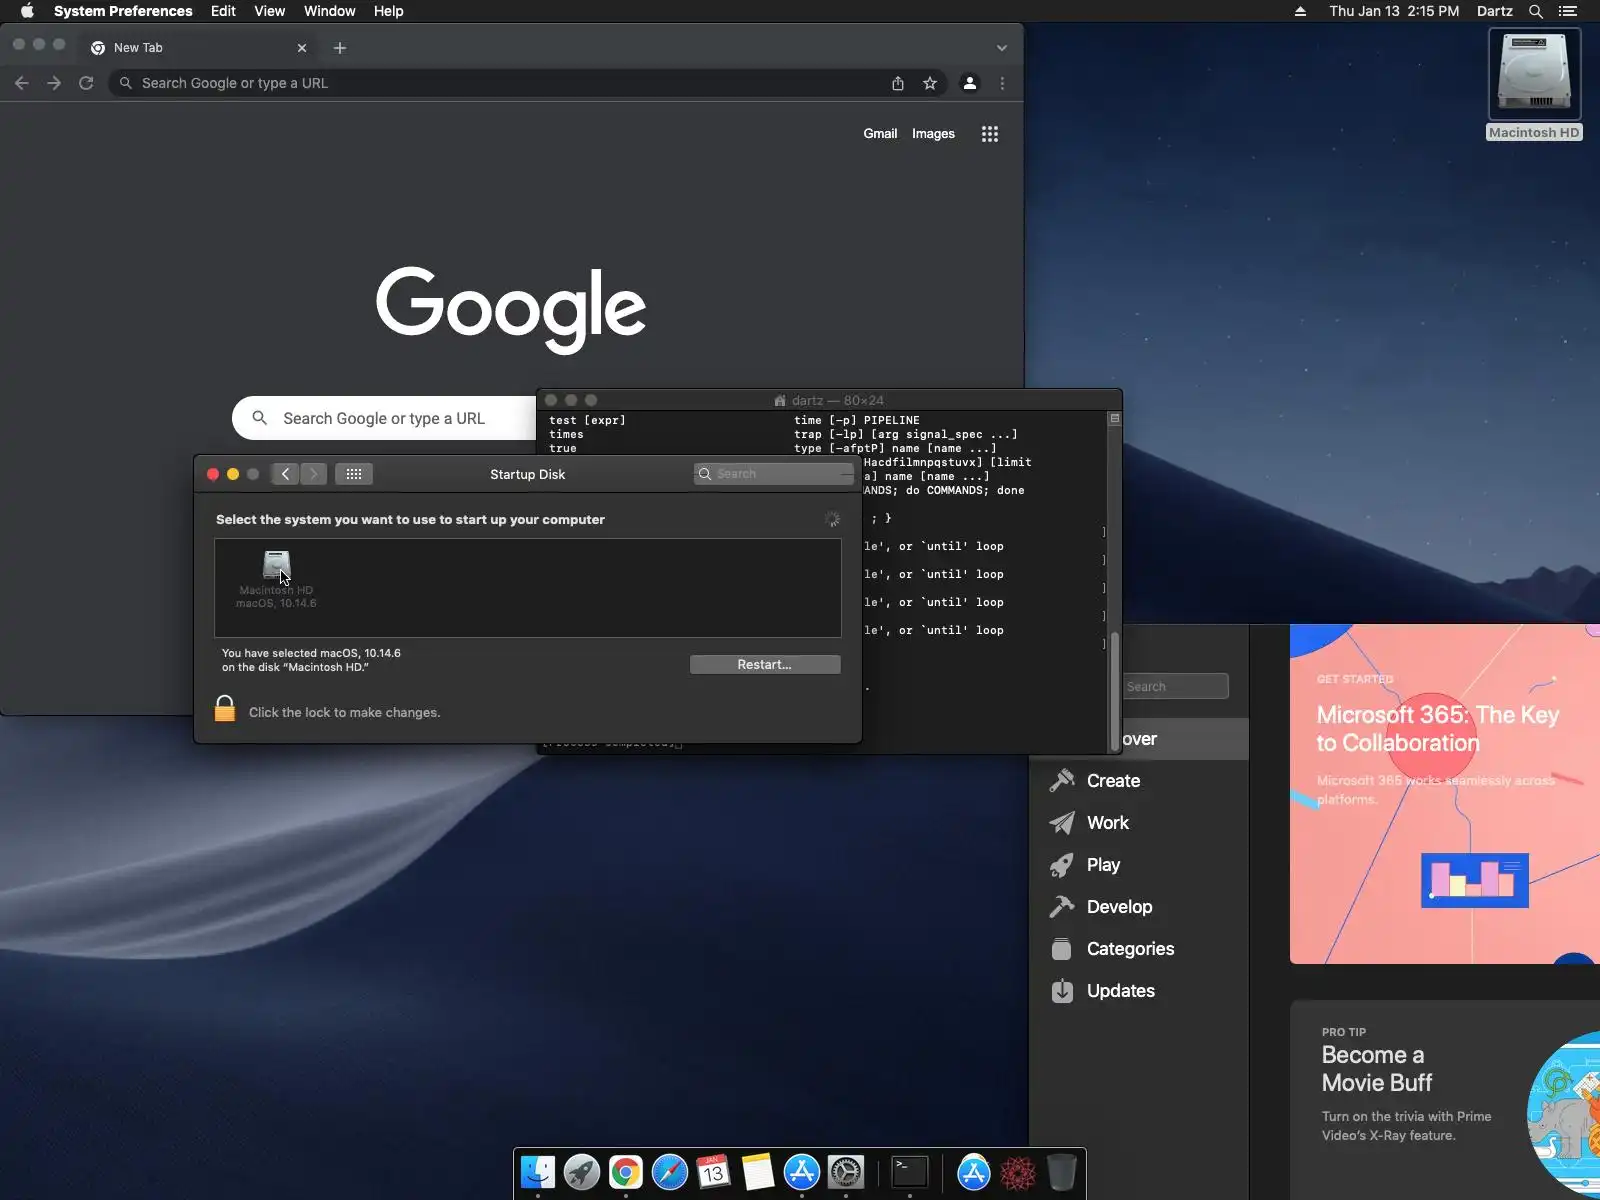This screenshot has height=1200, width=1600.
Task: Click the Restart... button
Action: 765,665
